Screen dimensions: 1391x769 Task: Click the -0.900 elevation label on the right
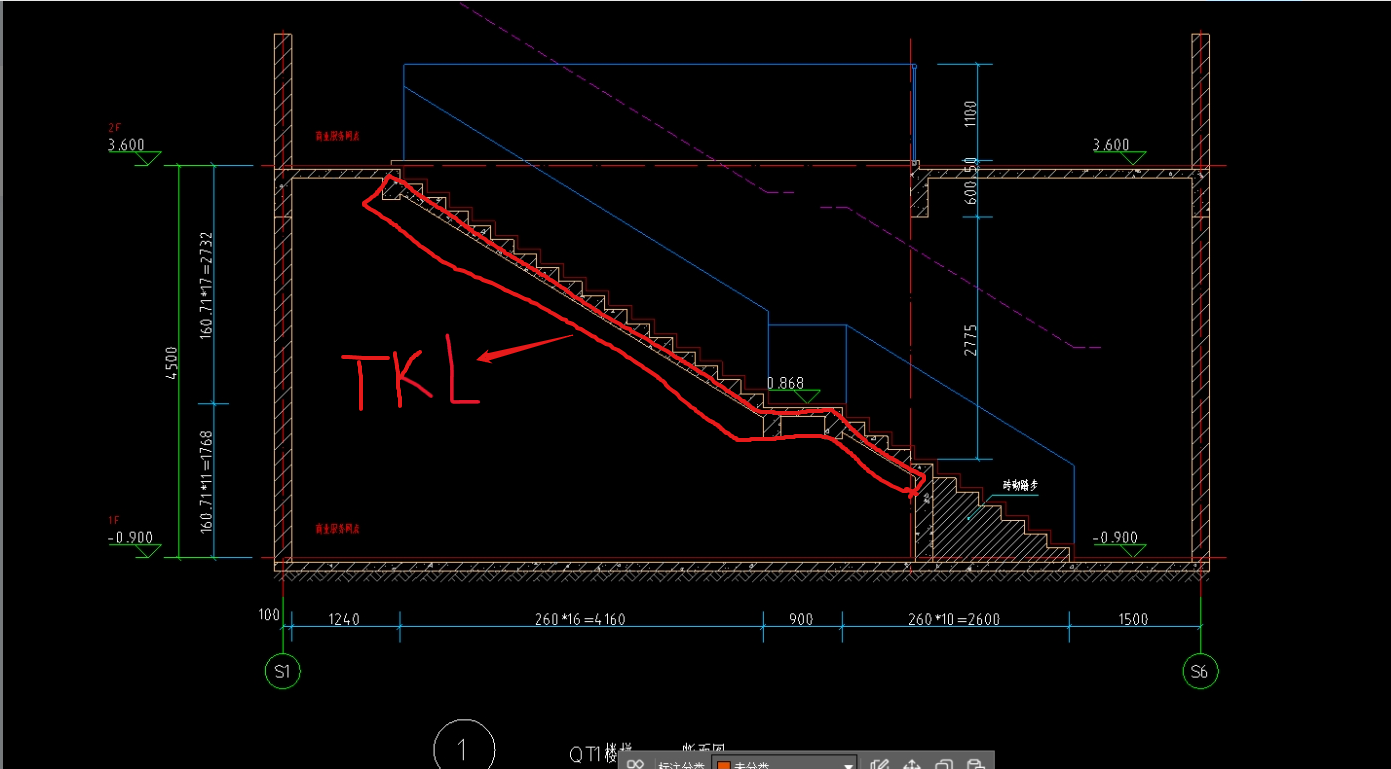pyautogui.click(x=1115, y=538)
